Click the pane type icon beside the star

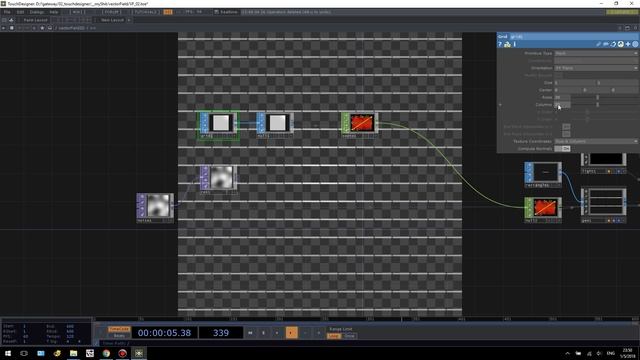click(x=50, y=28)
